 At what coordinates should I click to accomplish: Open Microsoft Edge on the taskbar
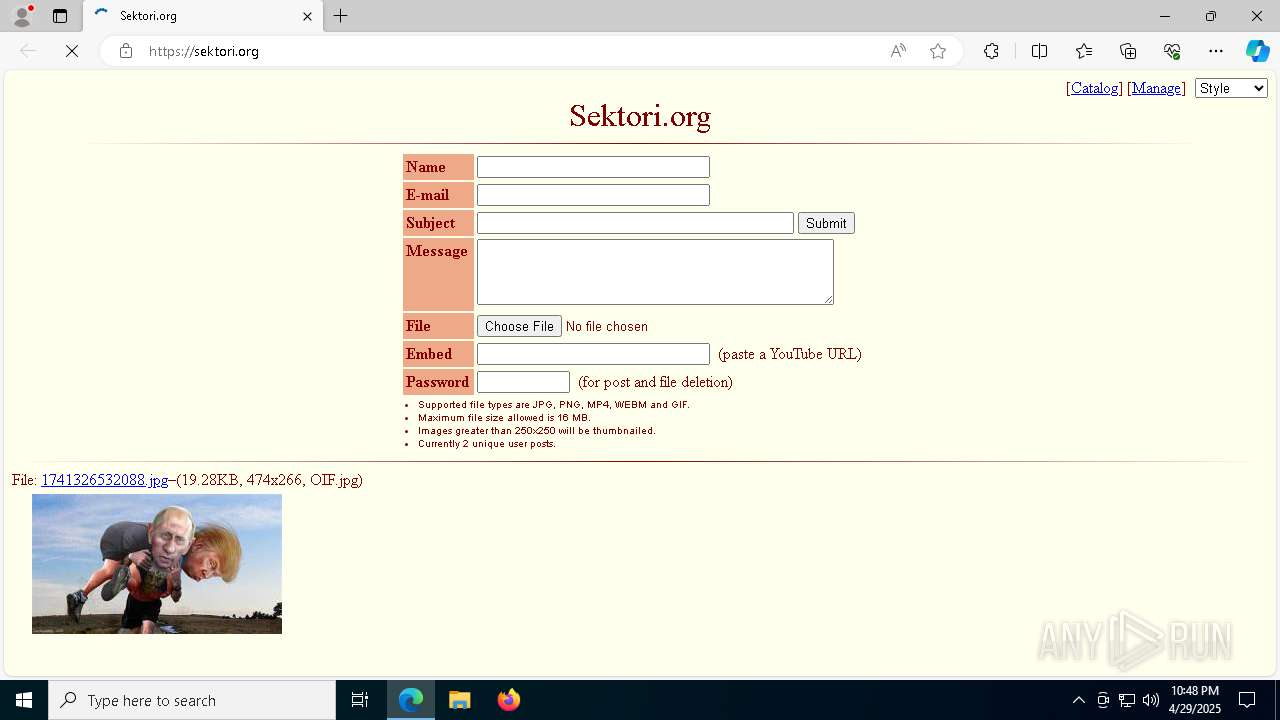coord(411,700)
